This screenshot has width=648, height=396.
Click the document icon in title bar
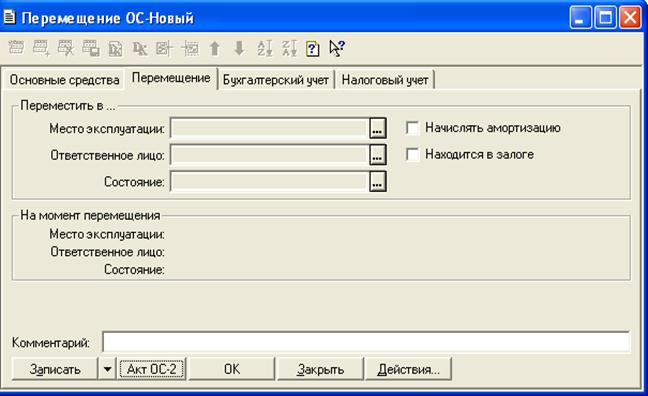(x=9, y=17)
